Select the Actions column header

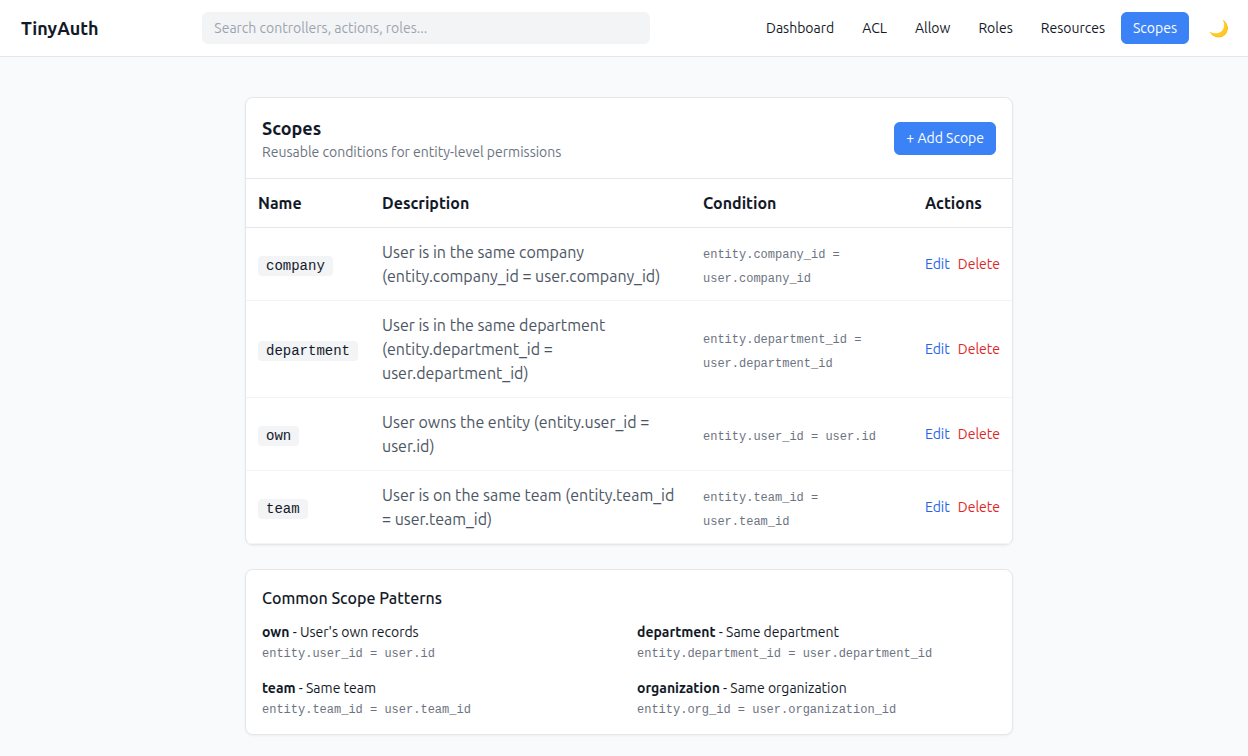(x=953, y=203)
